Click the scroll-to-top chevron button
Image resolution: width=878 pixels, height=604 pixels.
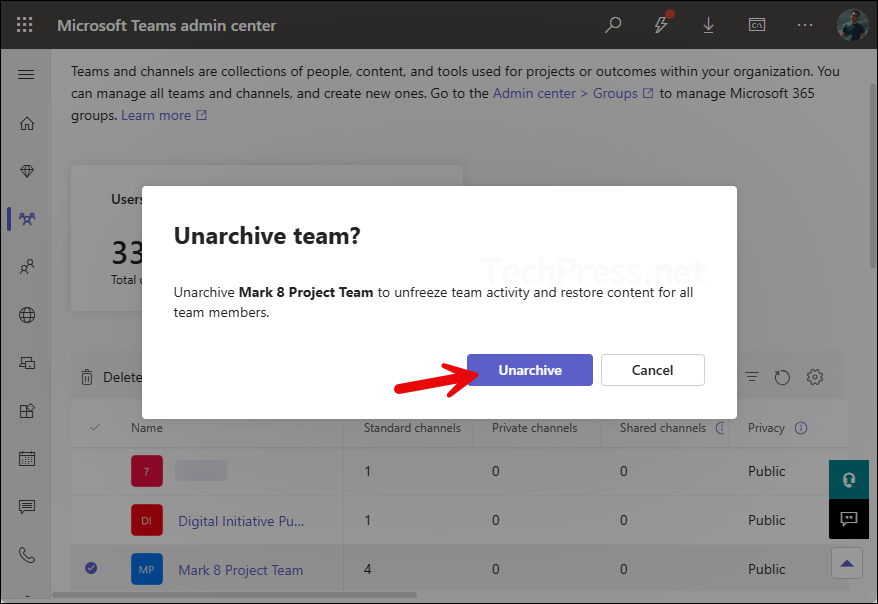(x=847, y=563)
